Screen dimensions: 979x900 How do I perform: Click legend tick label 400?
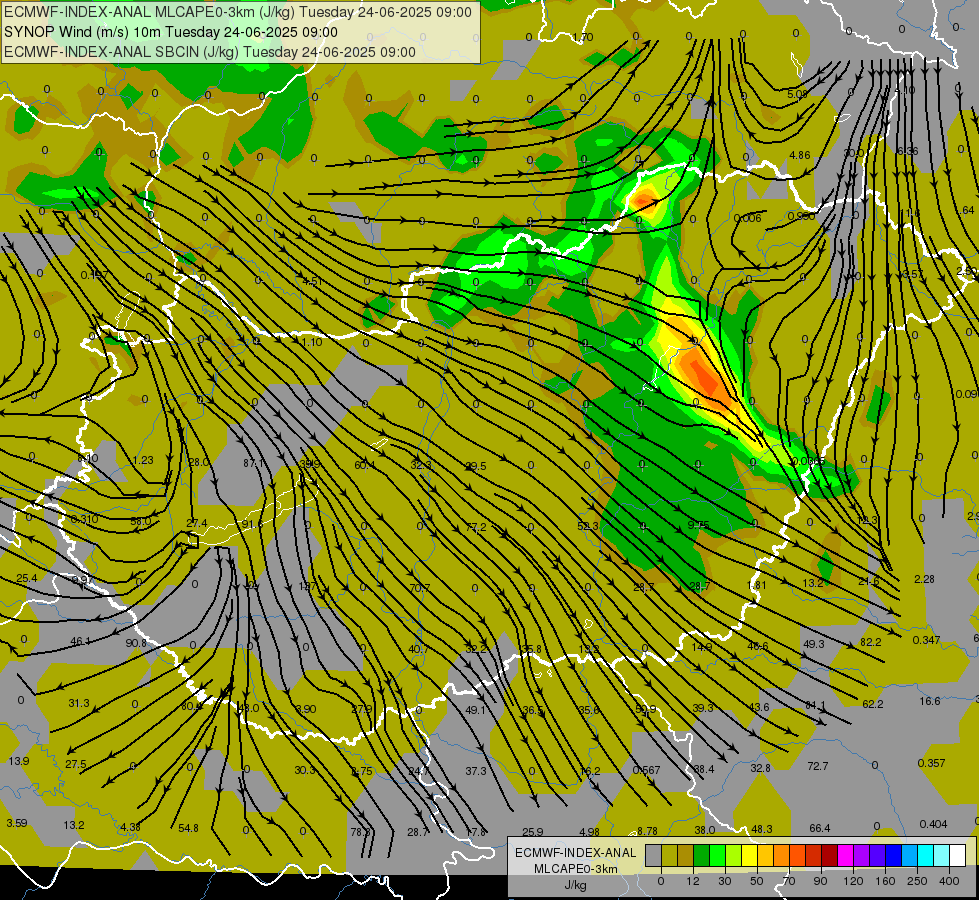[x=949, y=881]
